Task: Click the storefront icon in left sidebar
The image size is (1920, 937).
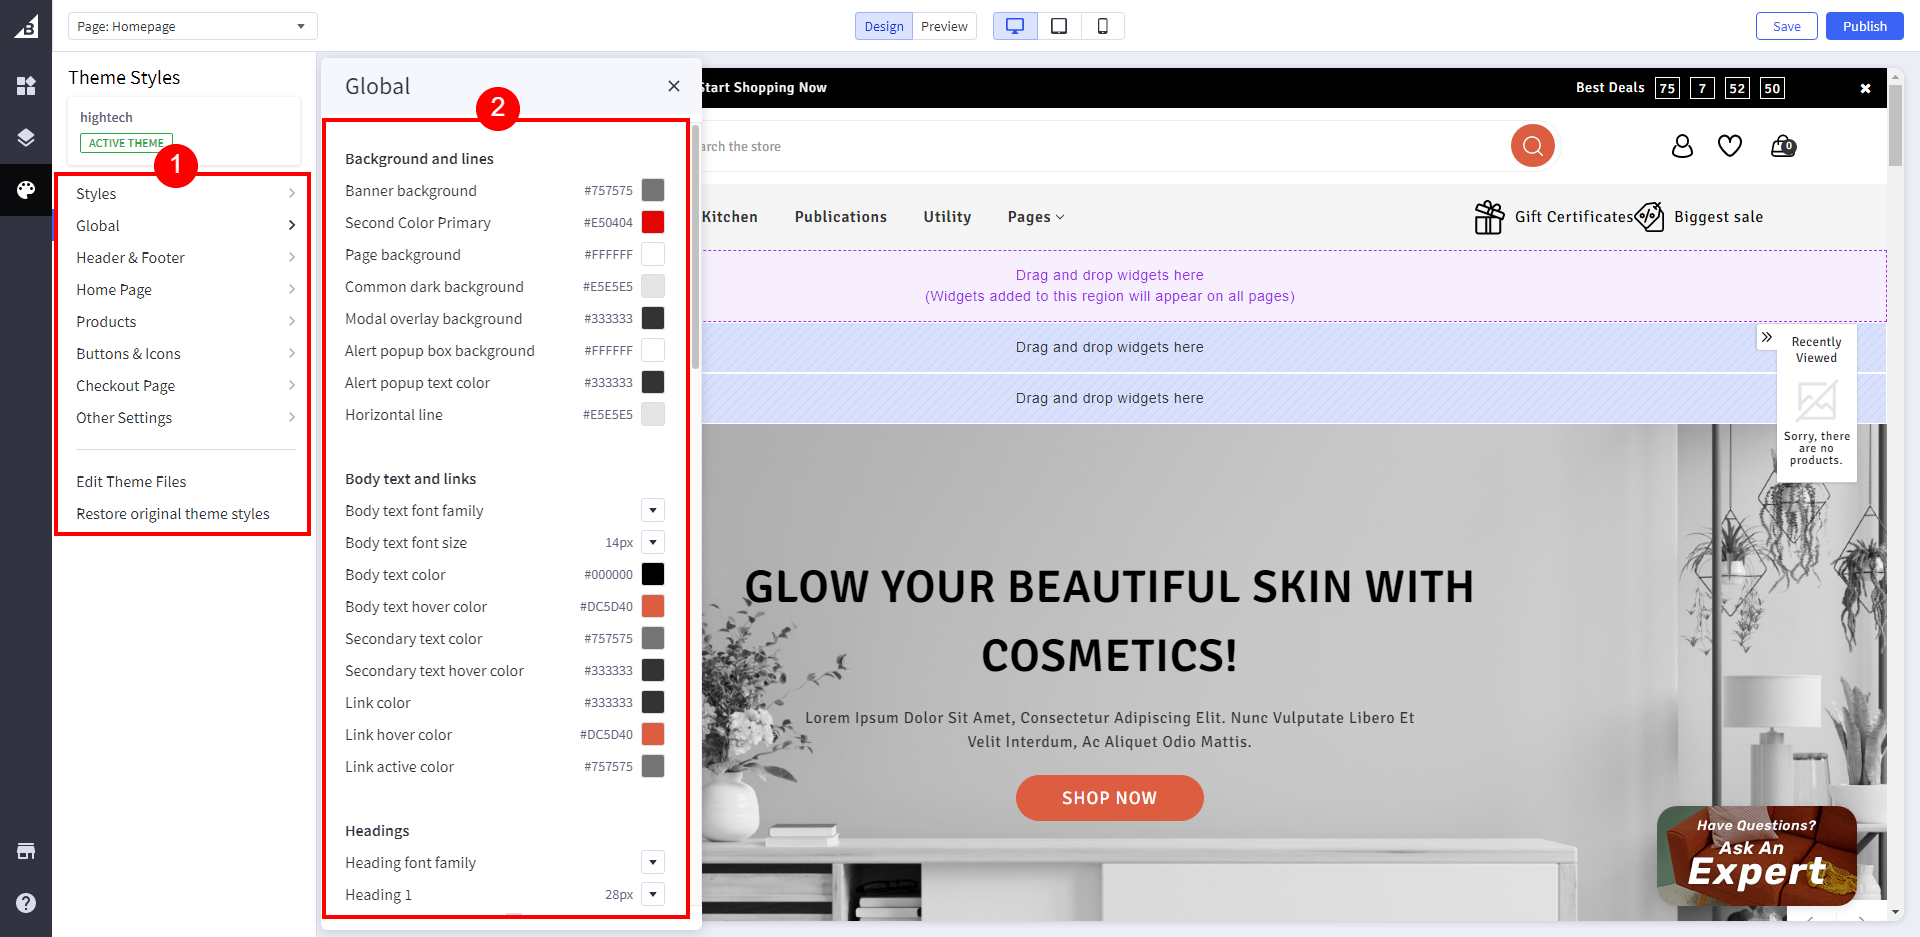Action: click(x=26, y=851)
